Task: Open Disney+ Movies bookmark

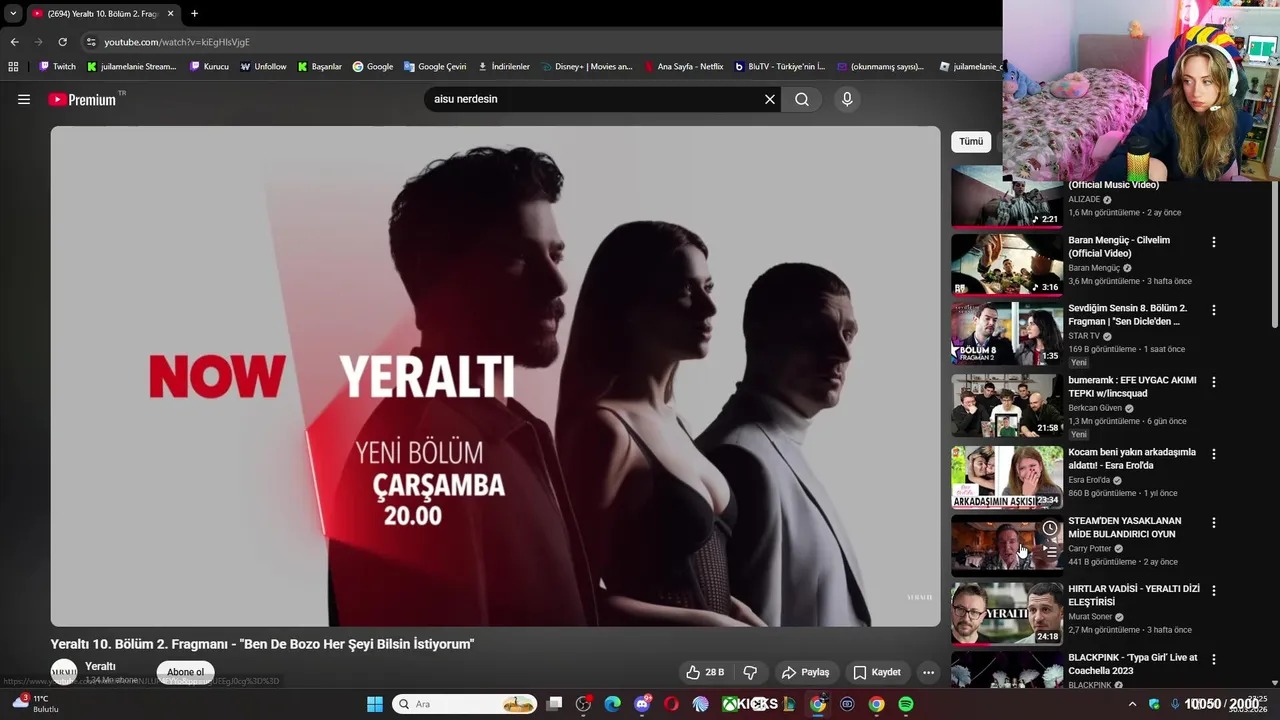Action: 587,67
